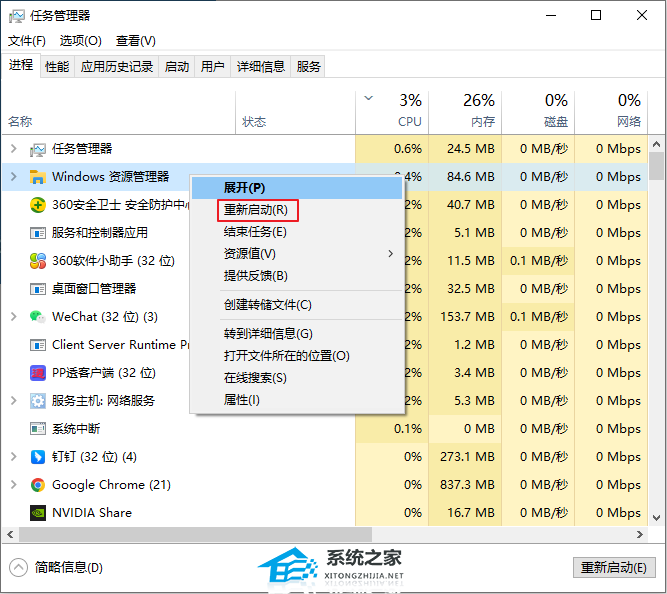
Task: Switch to the 服务 tab
Action: pos(308,66)
